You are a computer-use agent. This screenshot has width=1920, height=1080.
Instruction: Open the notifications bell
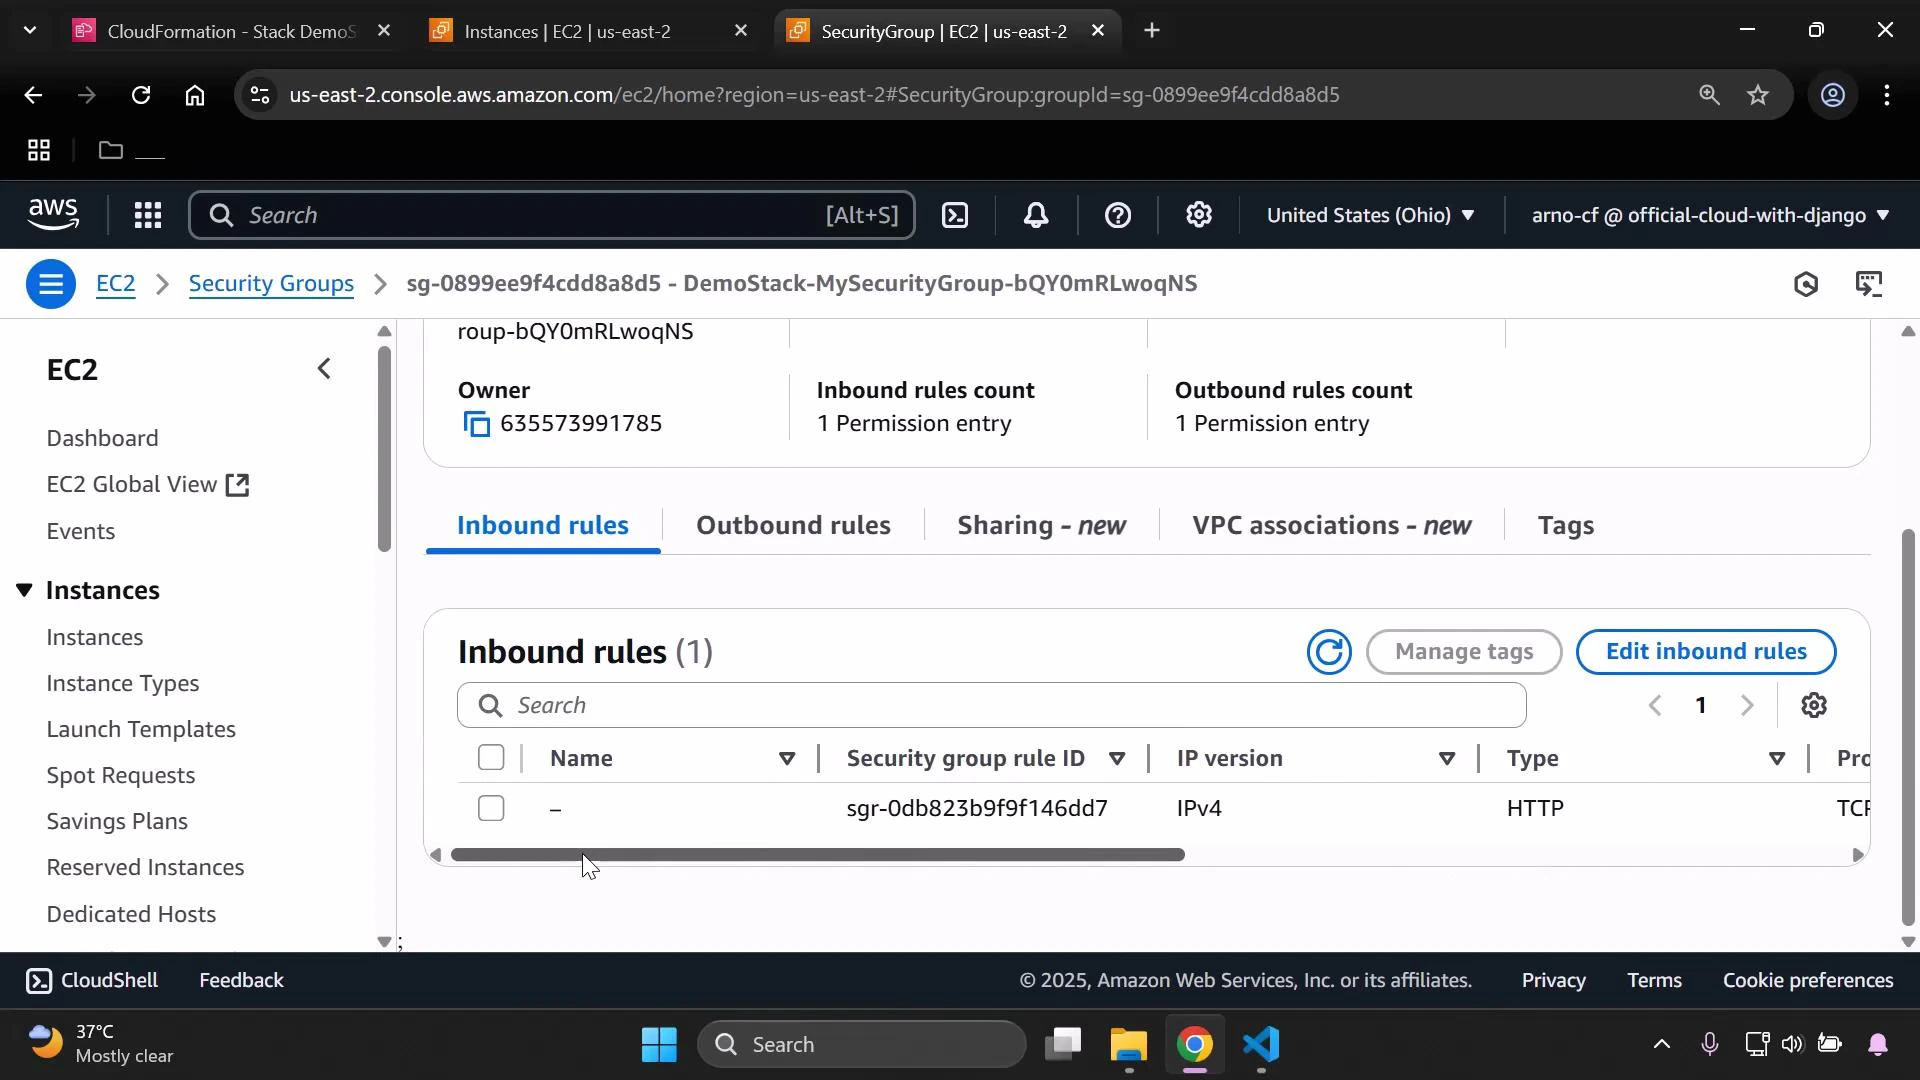coord(1036,215)
